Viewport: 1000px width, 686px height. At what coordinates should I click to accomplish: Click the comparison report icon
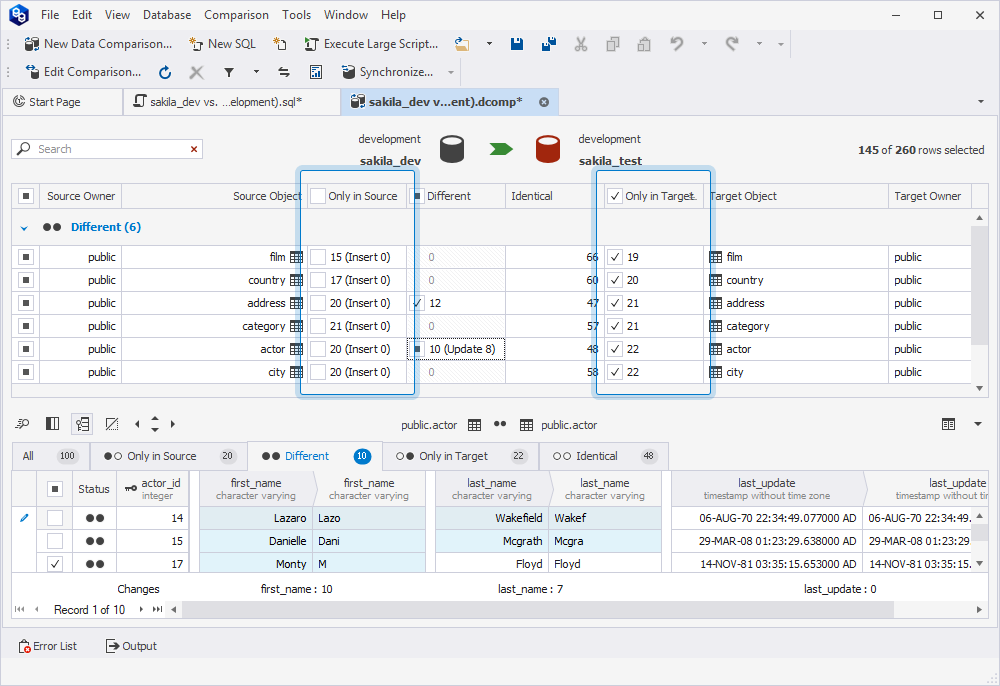(316, 72)
